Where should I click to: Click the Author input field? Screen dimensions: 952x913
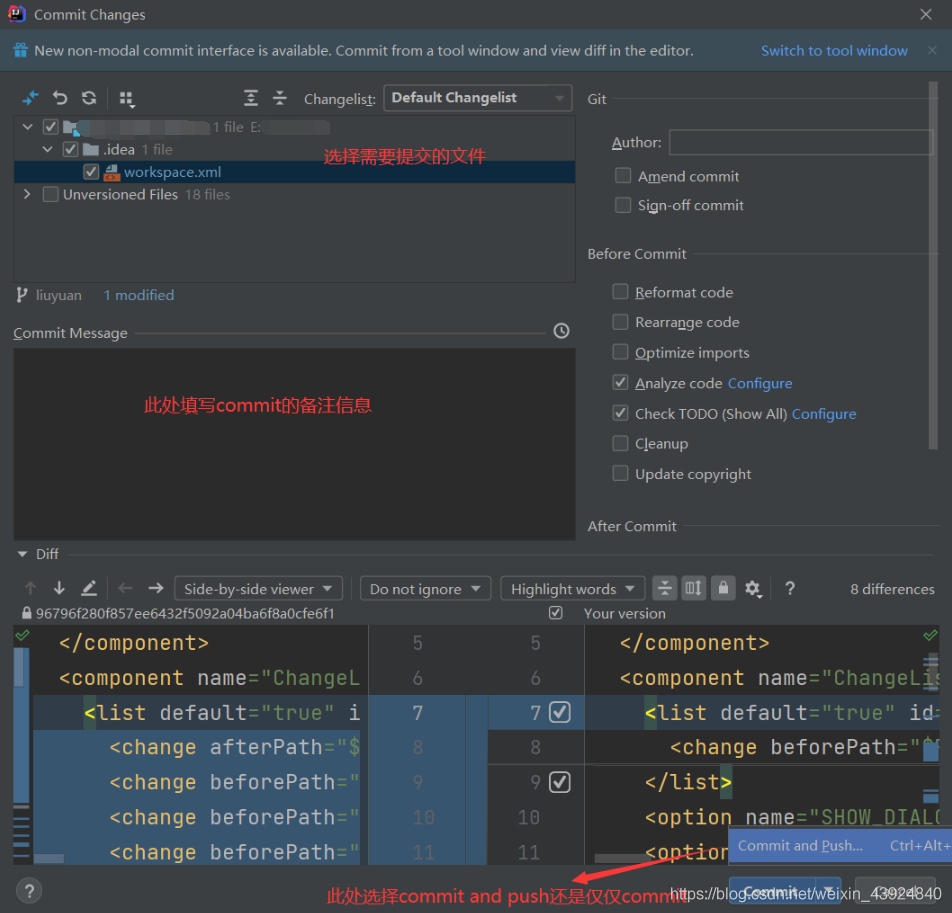point(800,143)
